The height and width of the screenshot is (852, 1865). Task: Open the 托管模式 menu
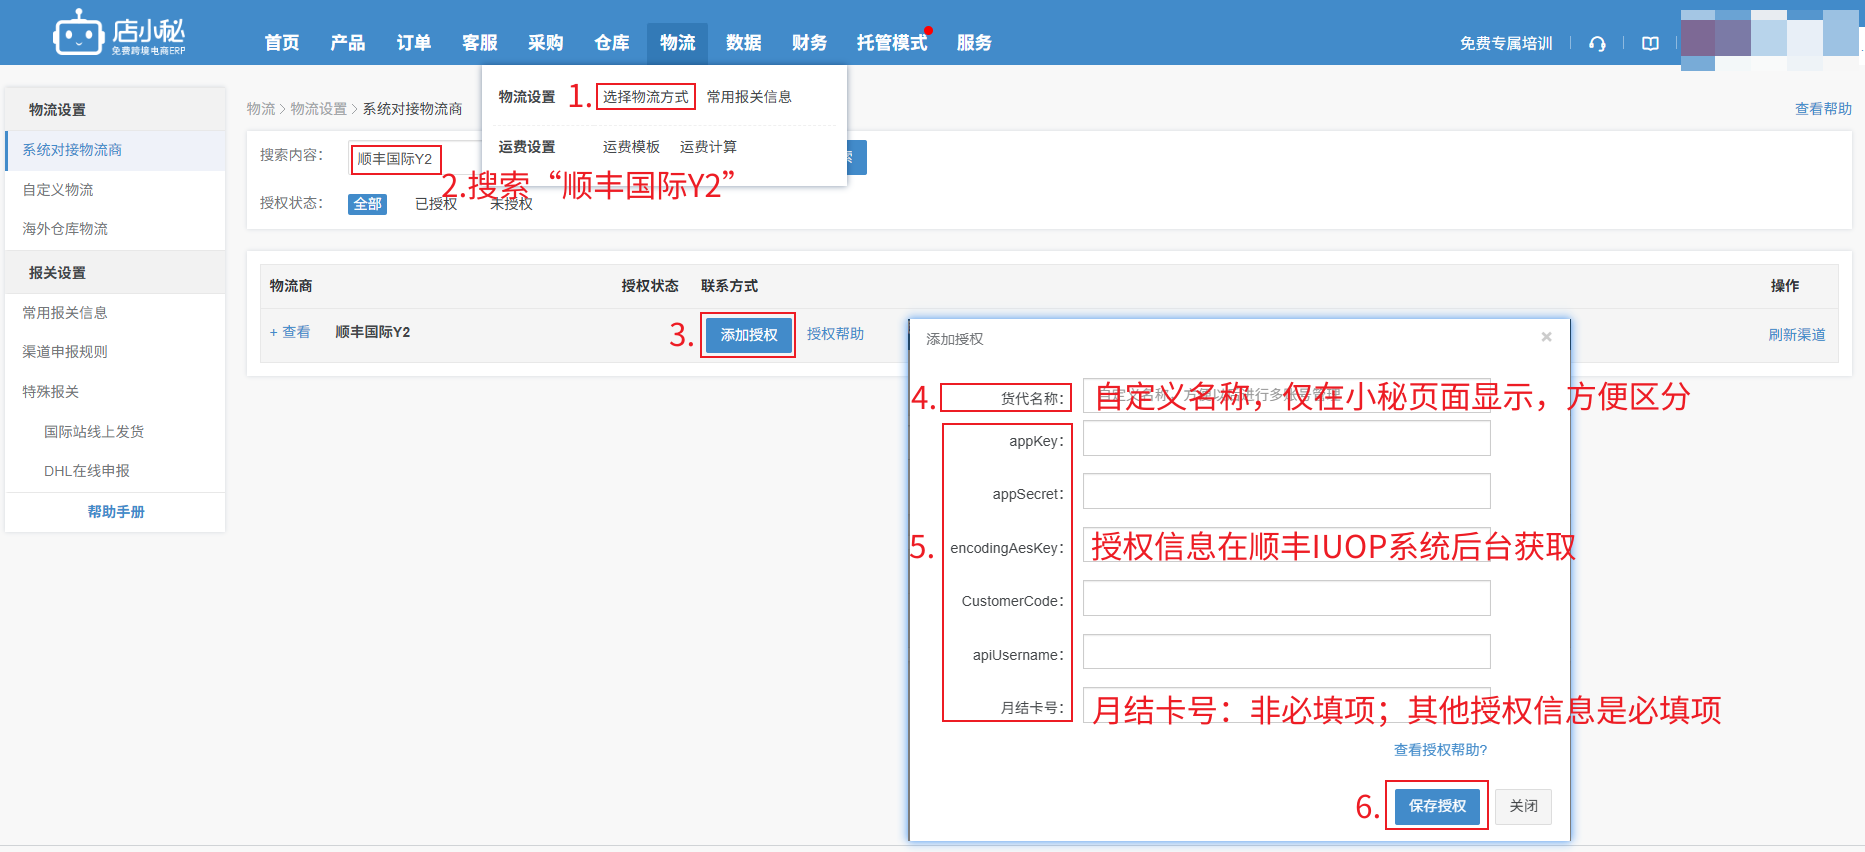[x=892, y=43]
